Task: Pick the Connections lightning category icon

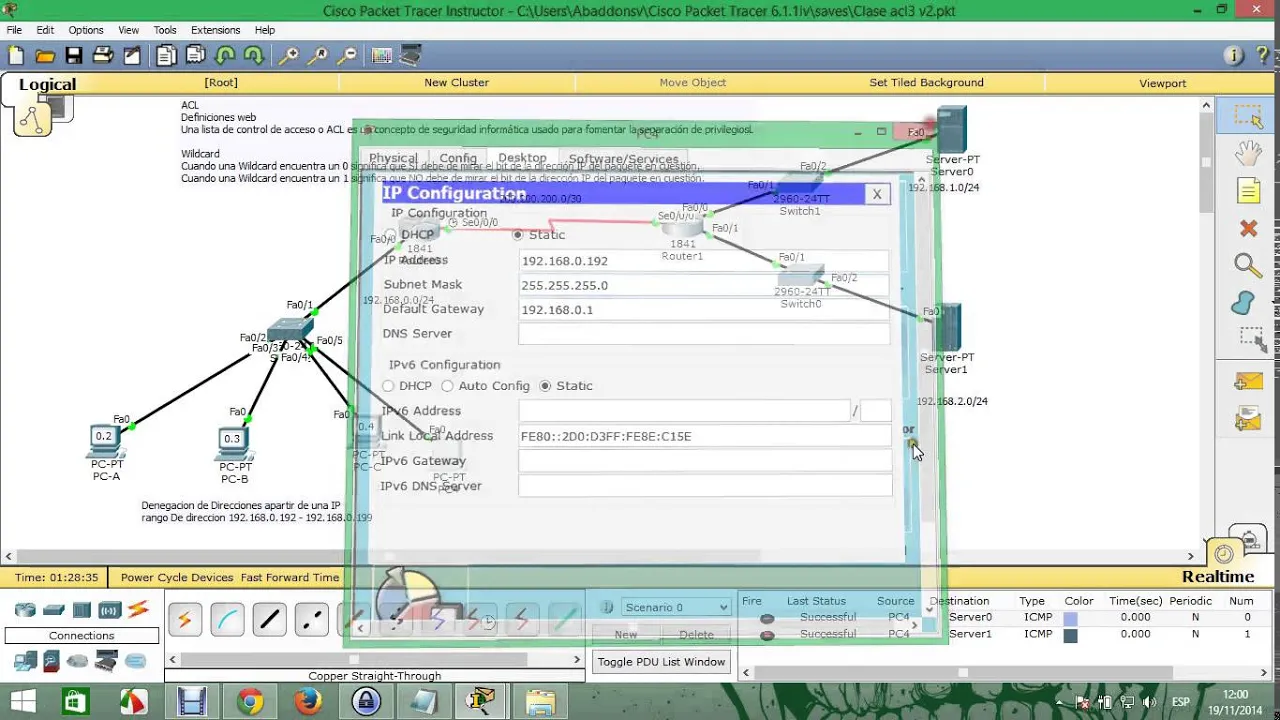Action: click(138, 609)
